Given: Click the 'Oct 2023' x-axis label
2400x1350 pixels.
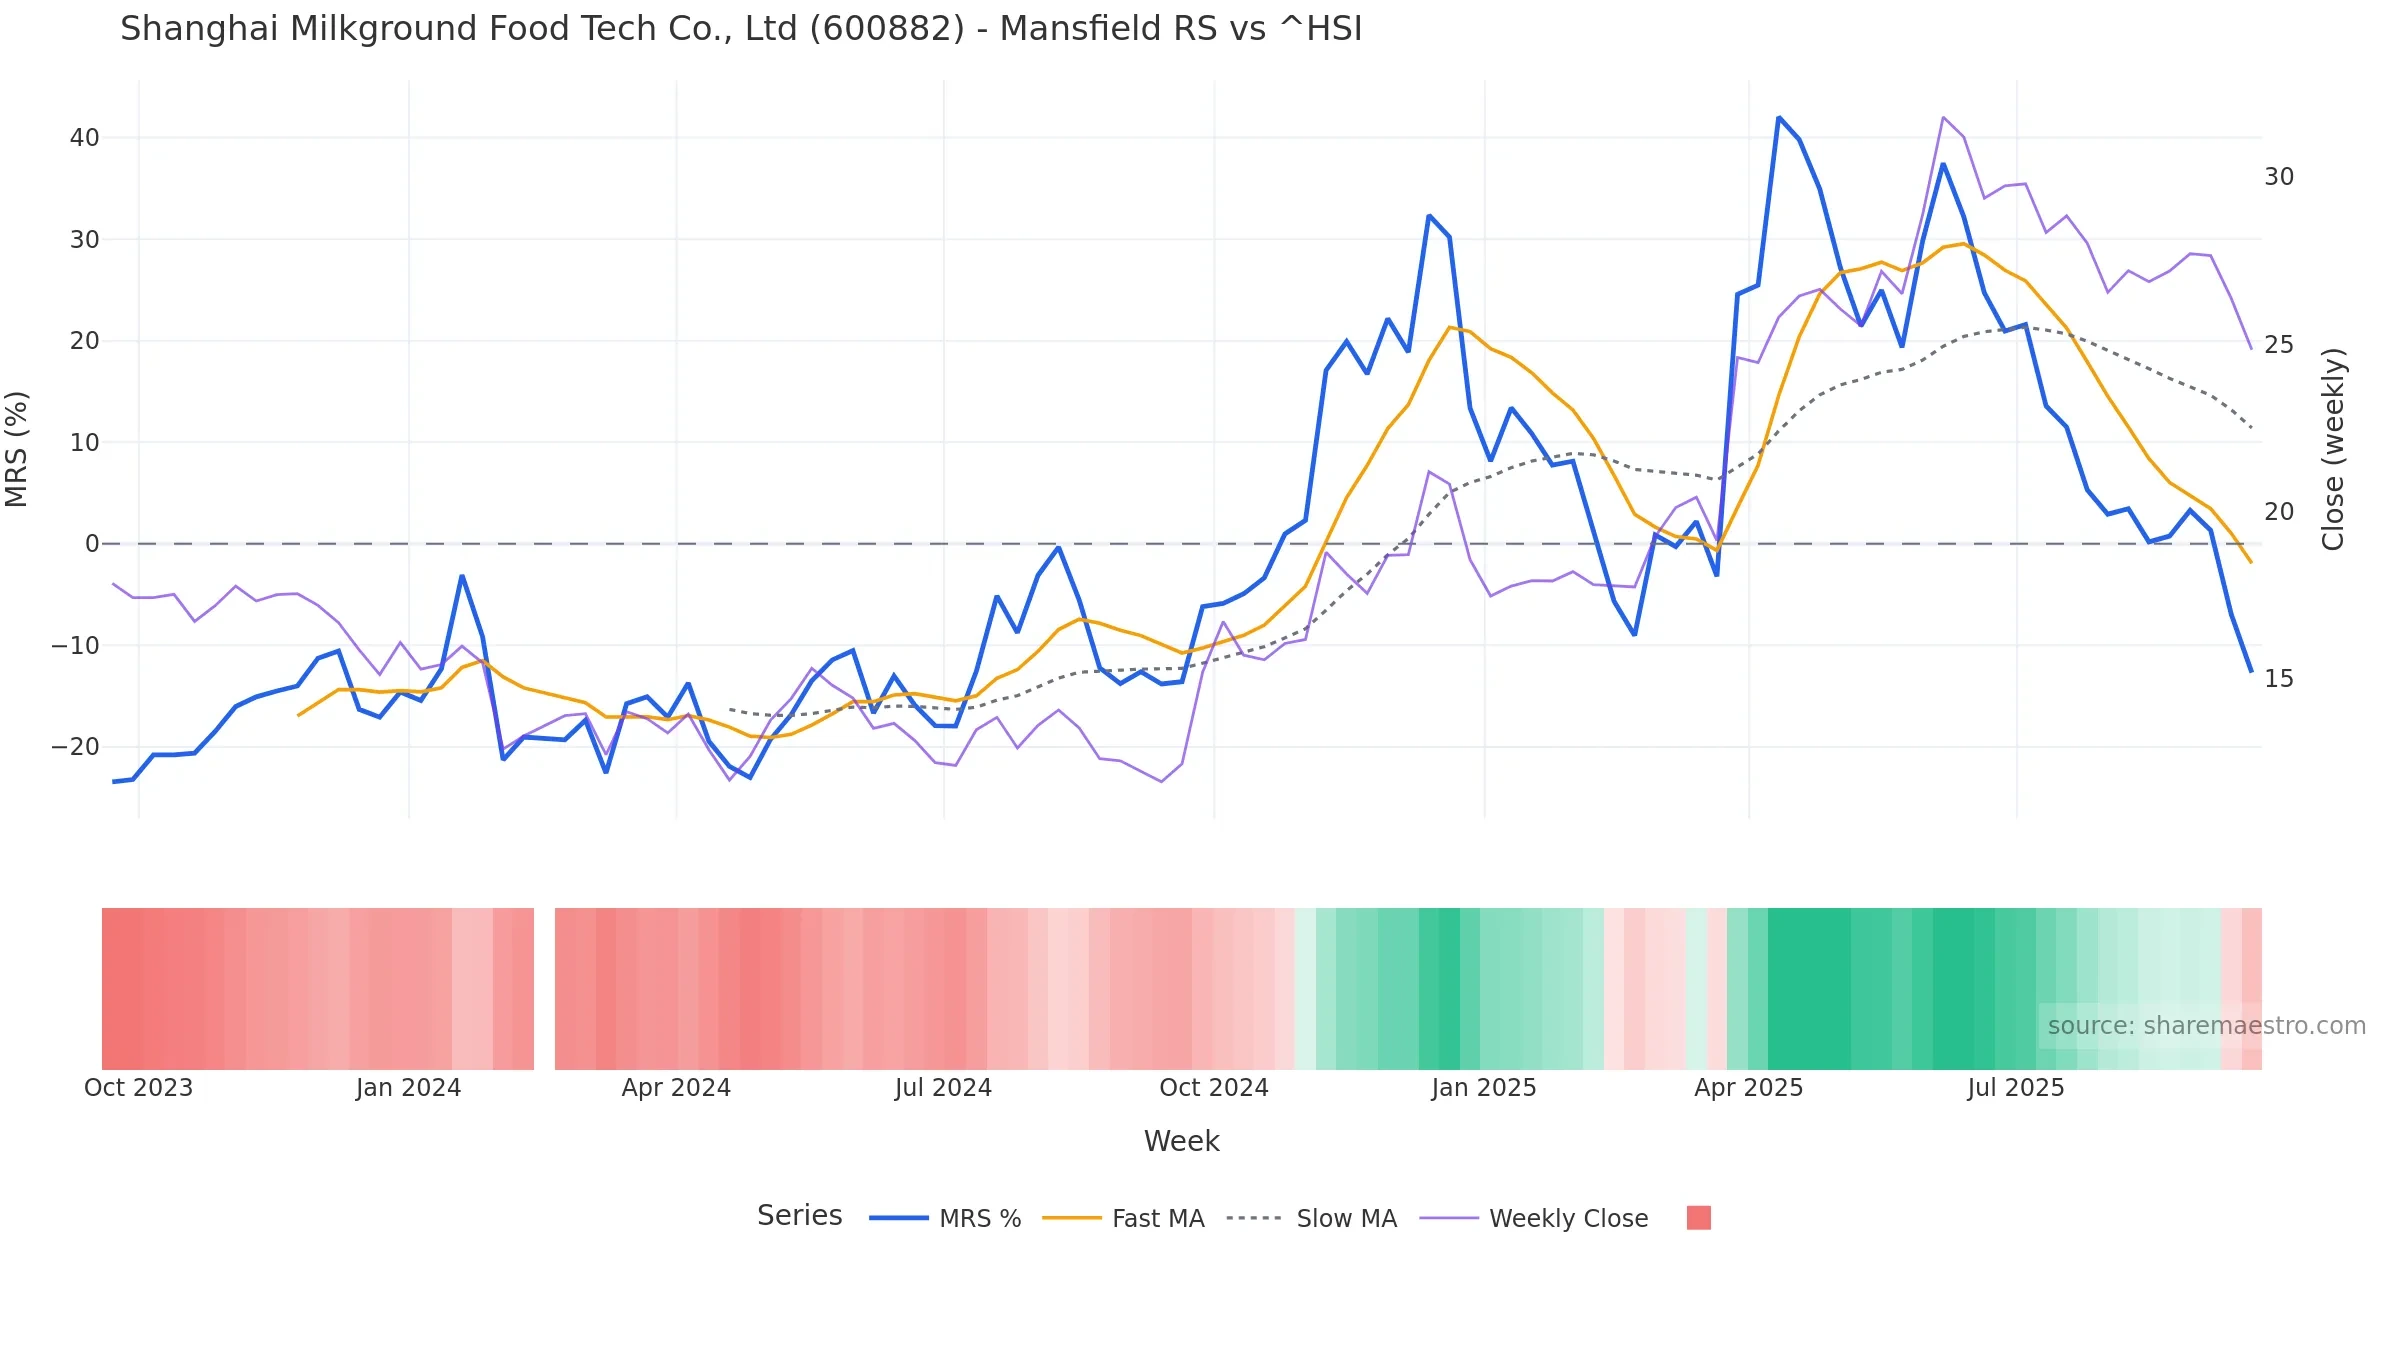Looking at the screenshot, I should click(138, 1087).
